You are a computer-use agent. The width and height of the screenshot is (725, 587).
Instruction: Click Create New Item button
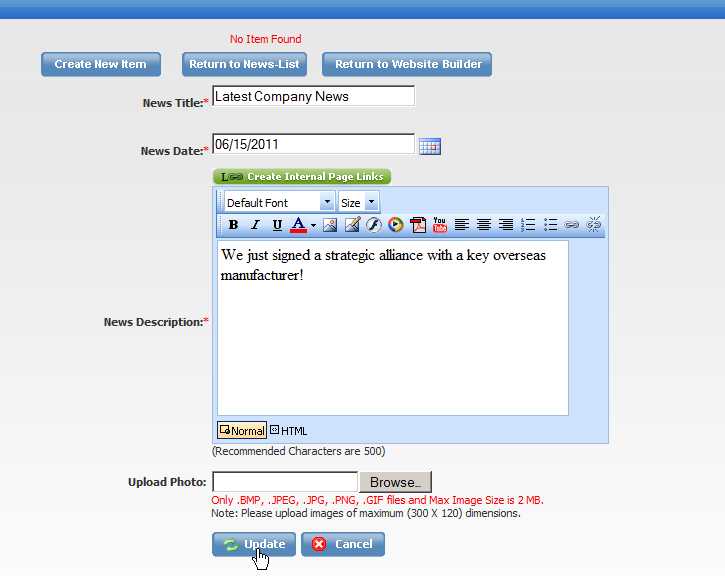point(101,64)
